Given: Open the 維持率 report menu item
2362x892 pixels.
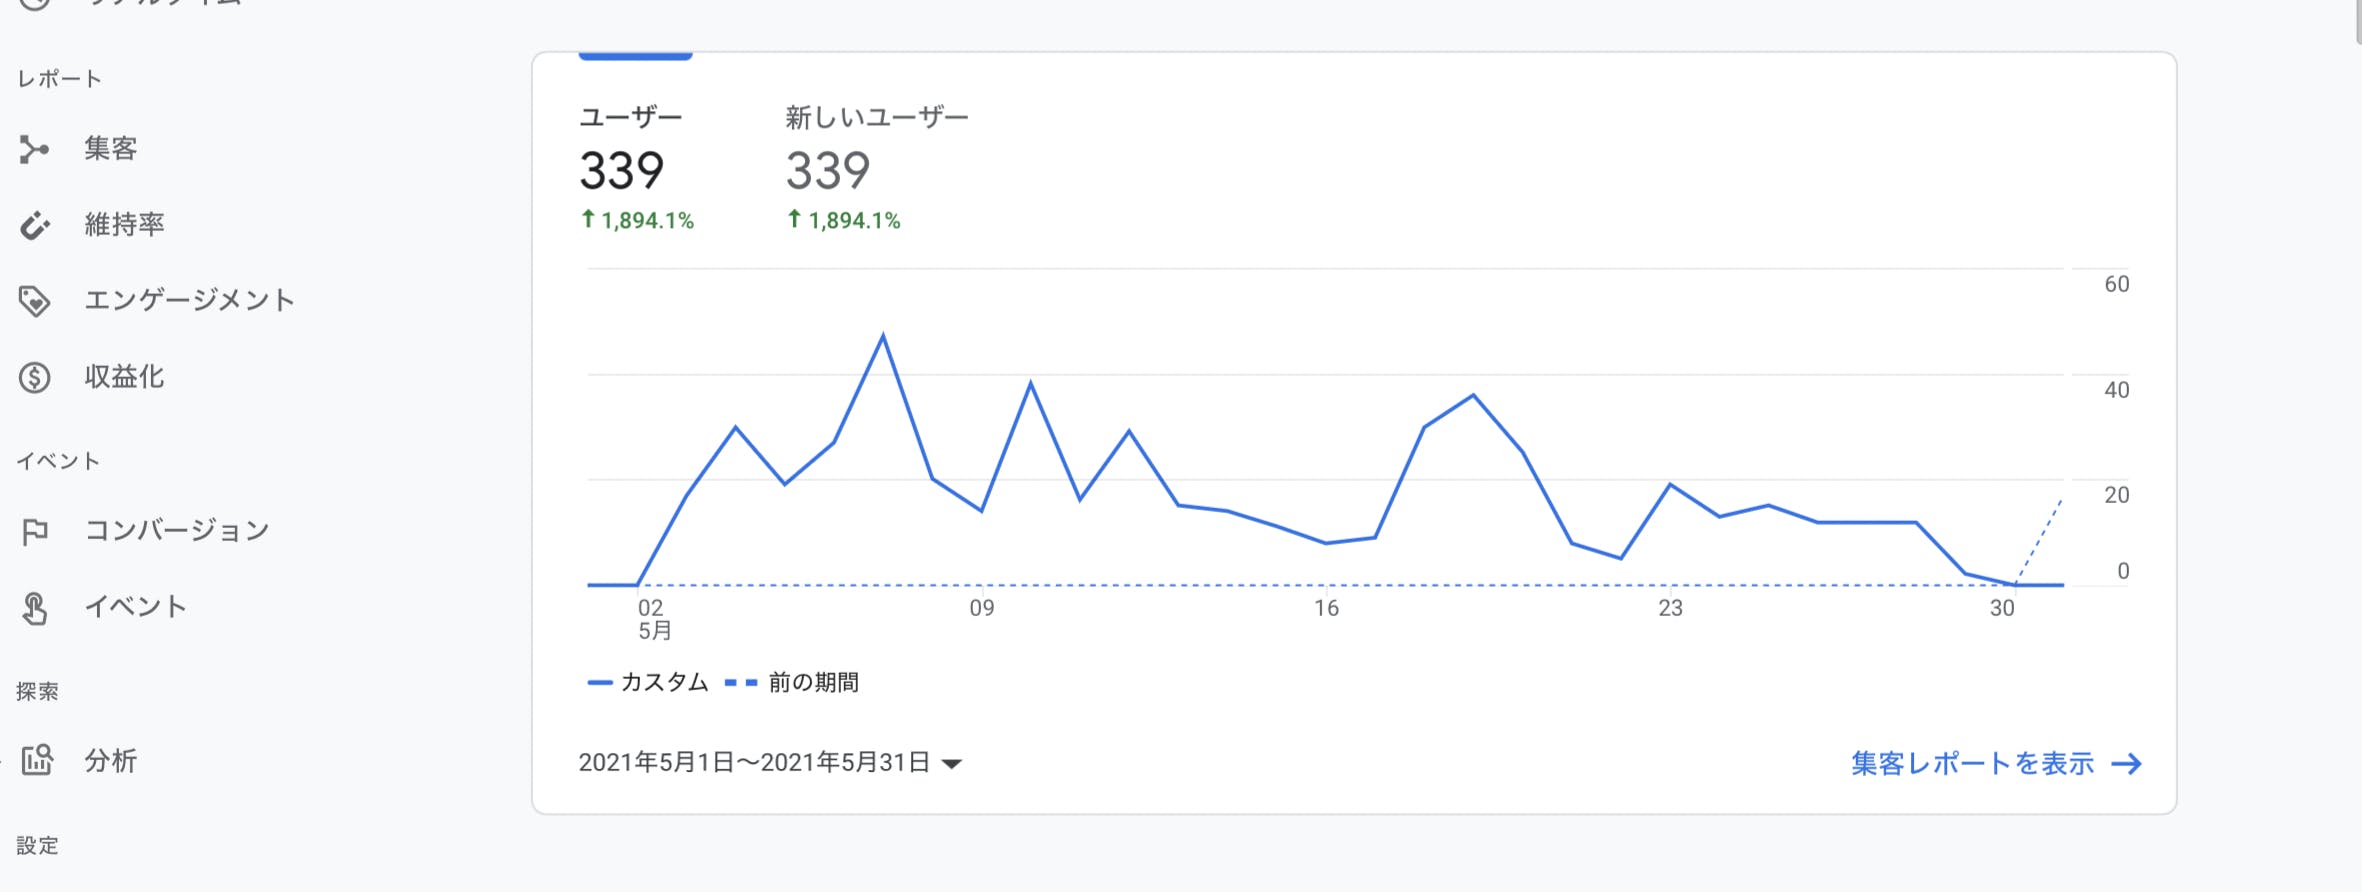Looking at the screenshot, I should [x=124, y=224].
